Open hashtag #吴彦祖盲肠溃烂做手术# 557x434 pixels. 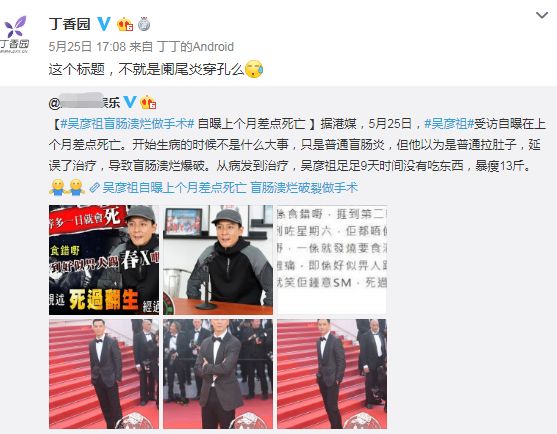coord(128,124)
